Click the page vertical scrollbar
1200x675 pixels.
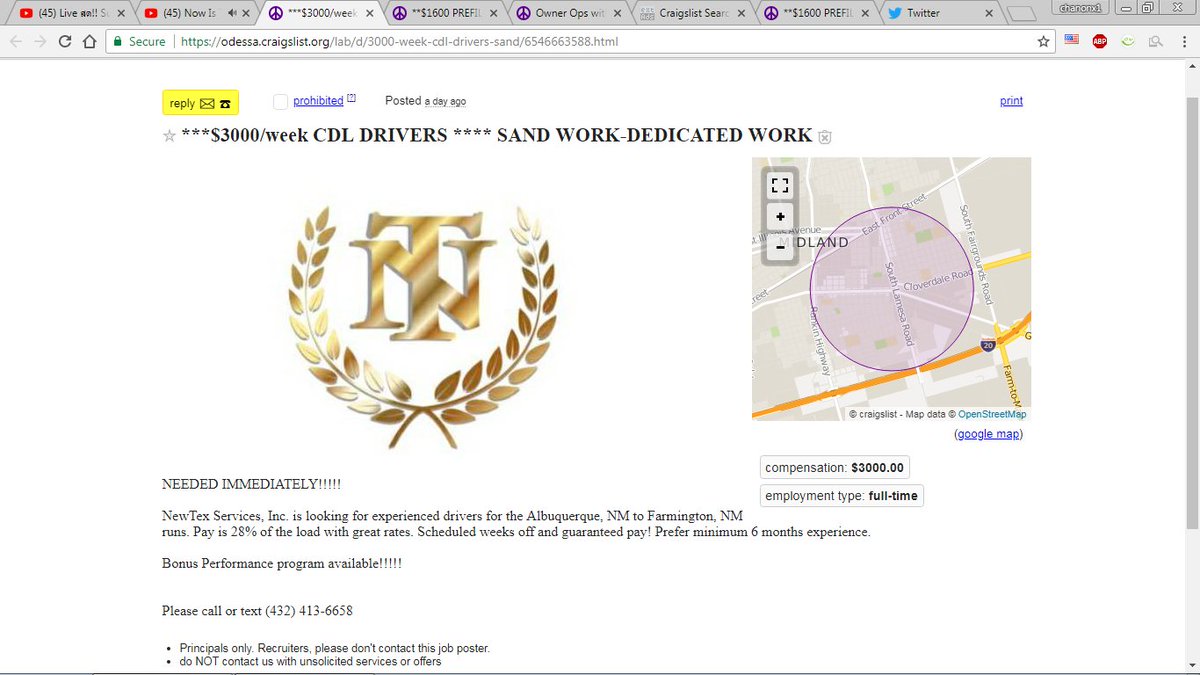click(x=1191, y=312)
